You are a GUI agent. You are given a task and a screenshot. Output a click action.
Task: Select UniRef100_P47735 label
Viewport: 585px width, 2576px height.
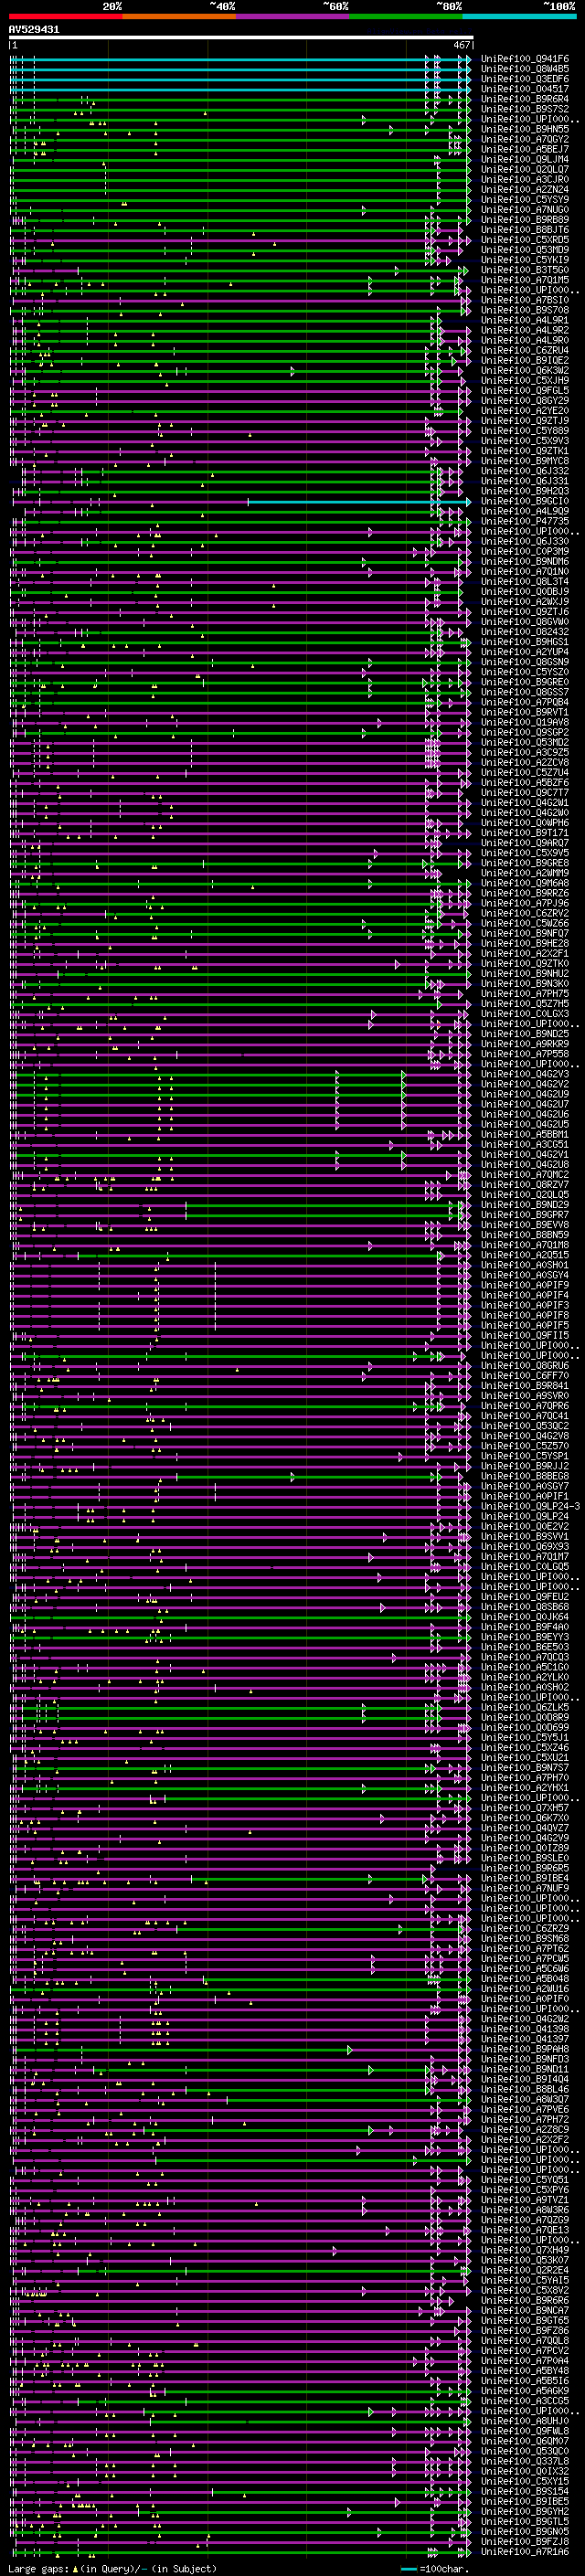click(525, 521)
